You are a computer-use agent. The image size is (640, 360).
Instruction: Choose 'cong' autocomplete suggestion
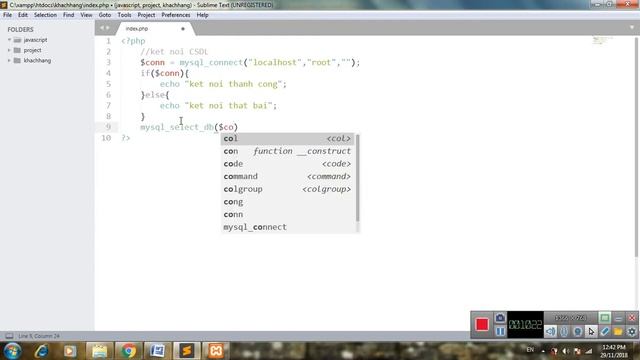click(288, 202)
